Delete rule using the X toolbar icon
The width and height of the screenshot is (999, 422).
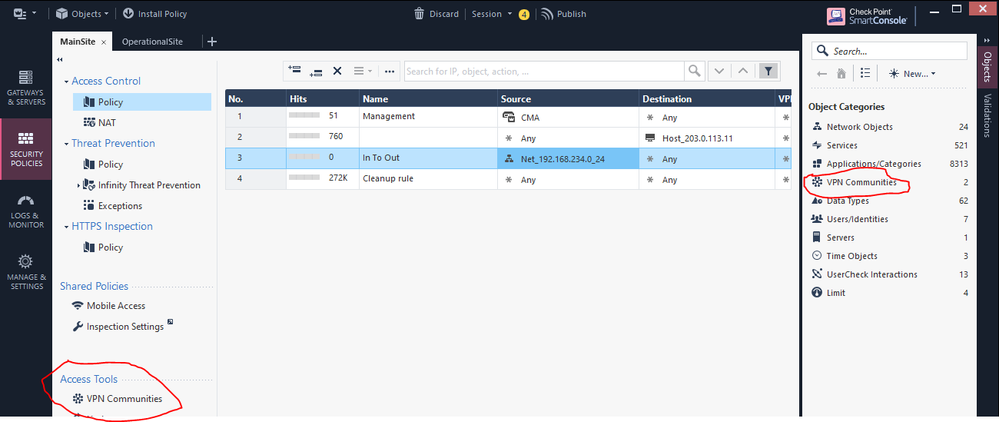pyautogui.click(x=337, y=71)
